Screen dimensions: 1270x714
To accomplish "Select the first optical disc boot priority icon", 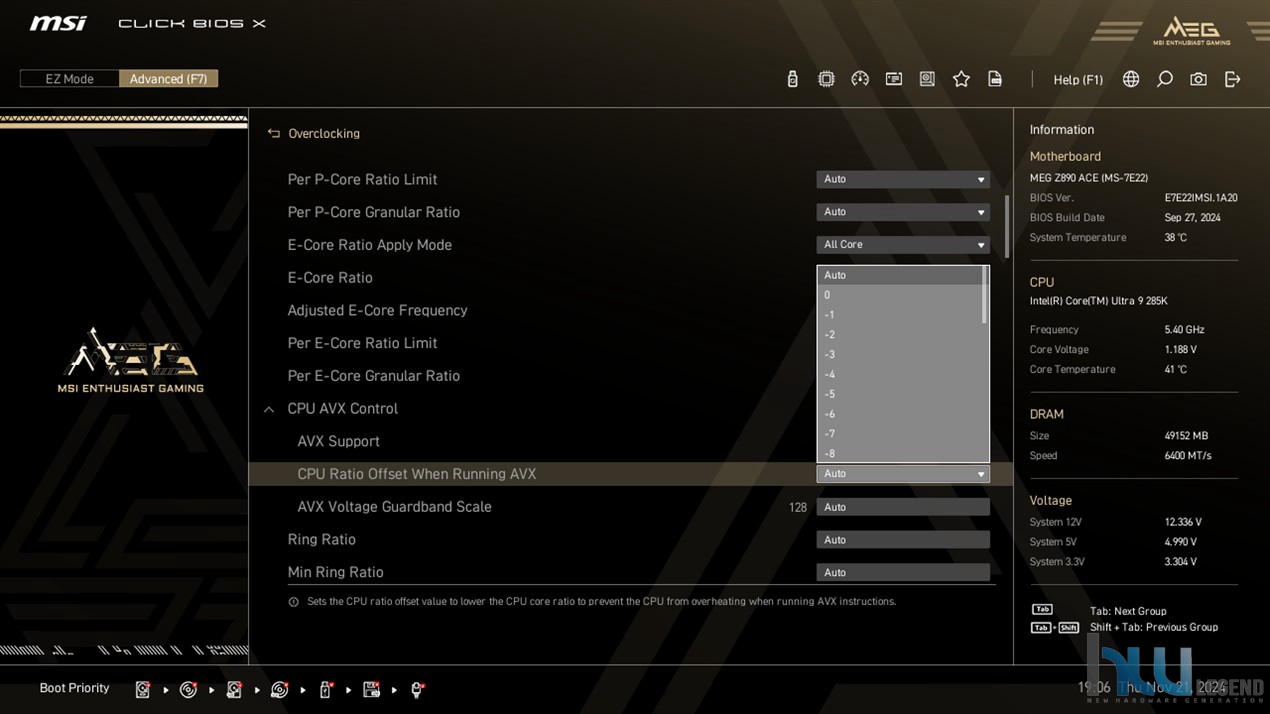I will click(188, 689).
